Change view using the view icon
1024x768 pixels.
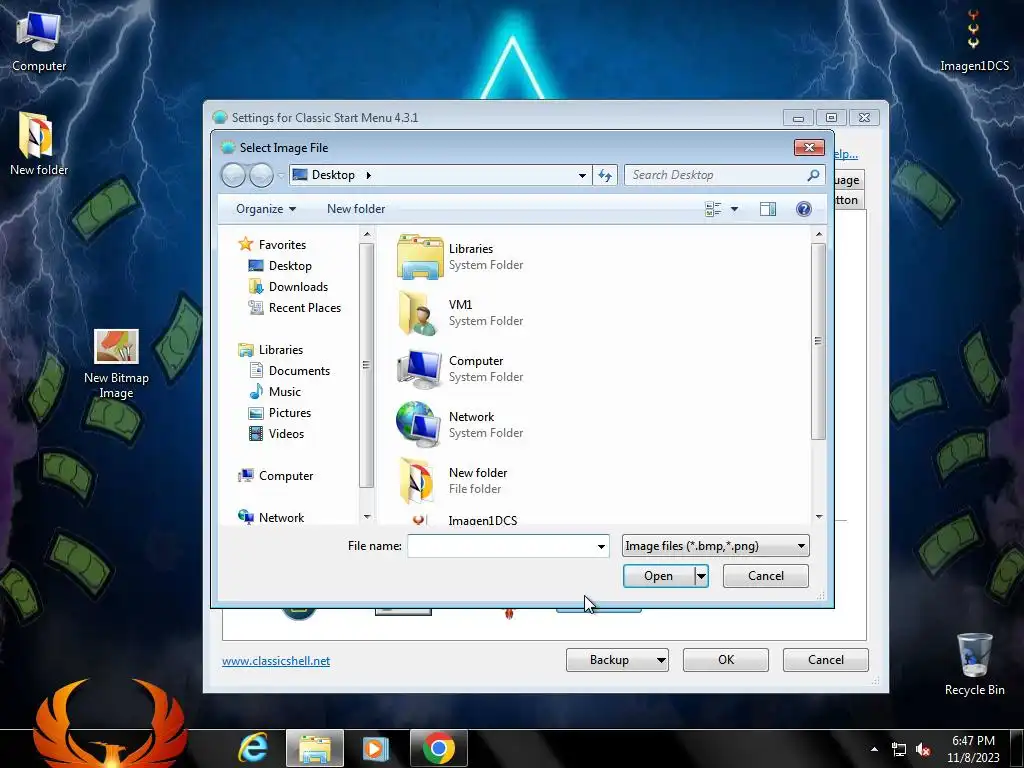713,209
